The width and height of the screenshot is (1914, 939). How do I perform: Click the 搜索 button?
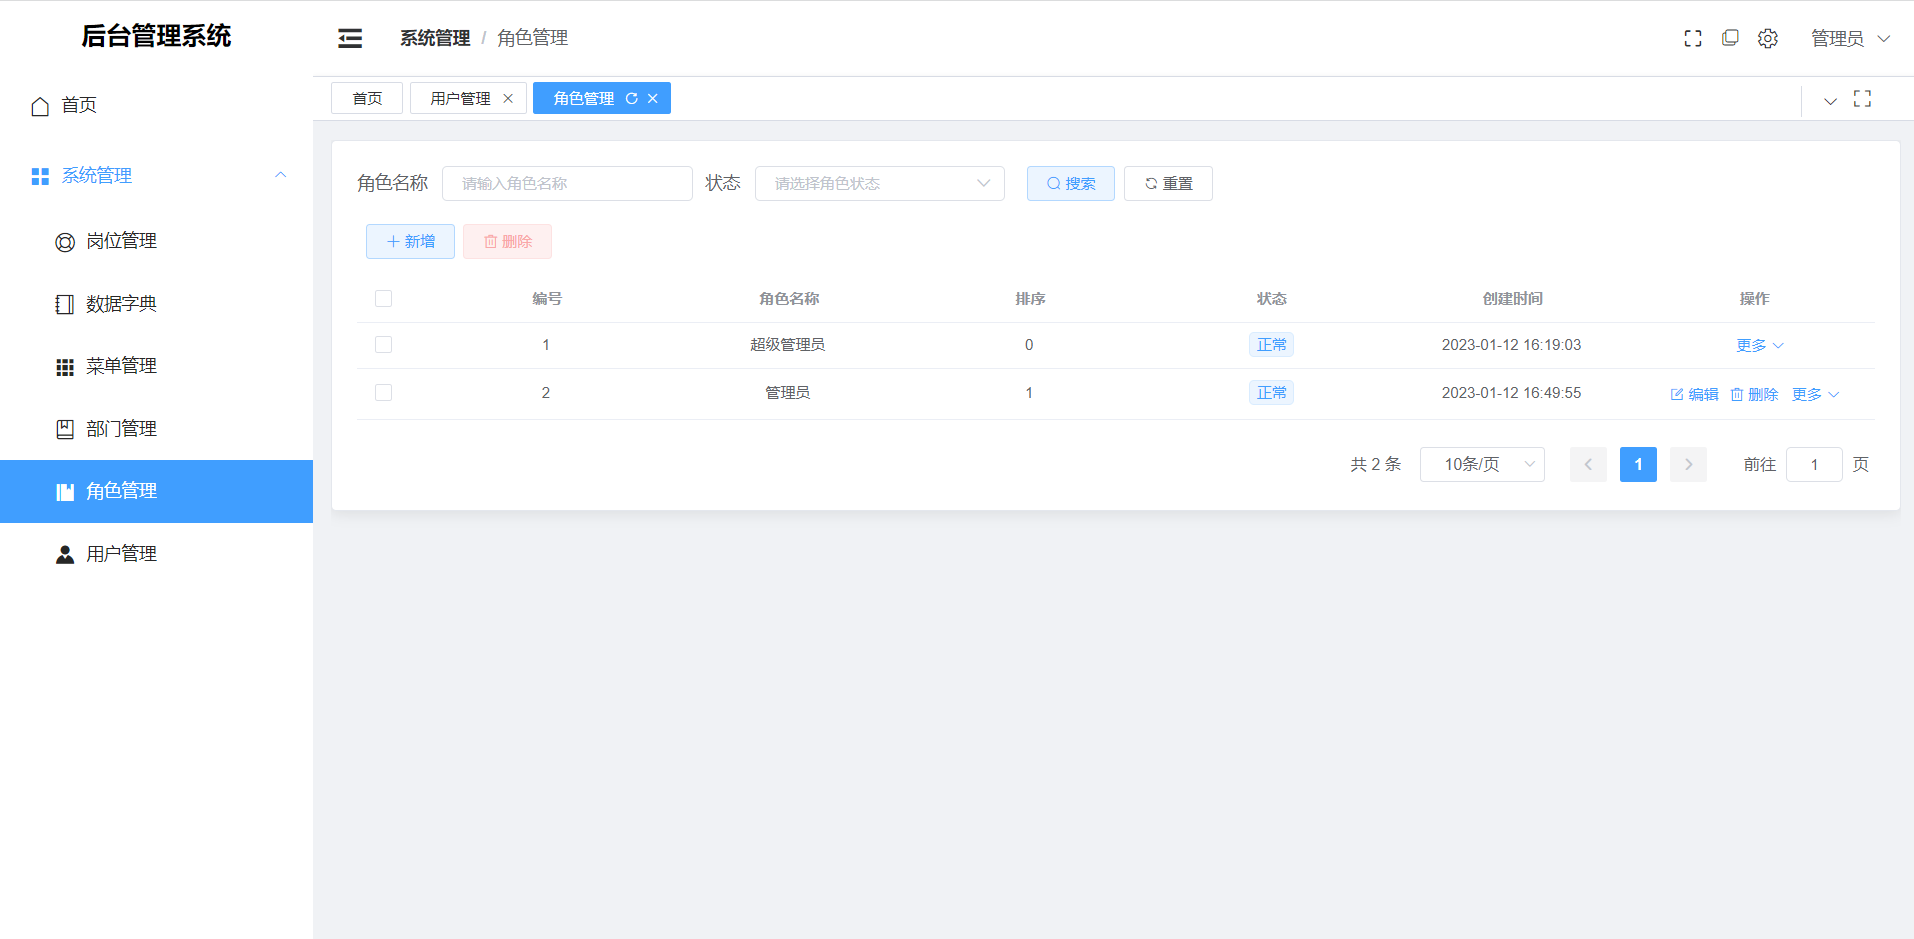point(1071,183)
